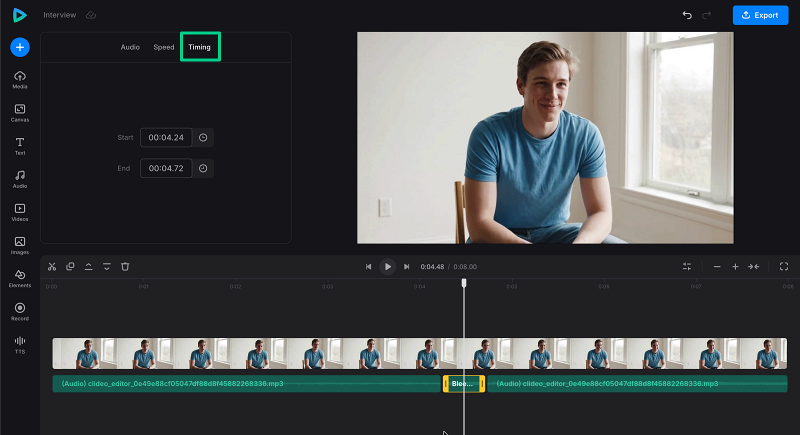
Task: Open the Record tool
Action: [x=20, y=311]
